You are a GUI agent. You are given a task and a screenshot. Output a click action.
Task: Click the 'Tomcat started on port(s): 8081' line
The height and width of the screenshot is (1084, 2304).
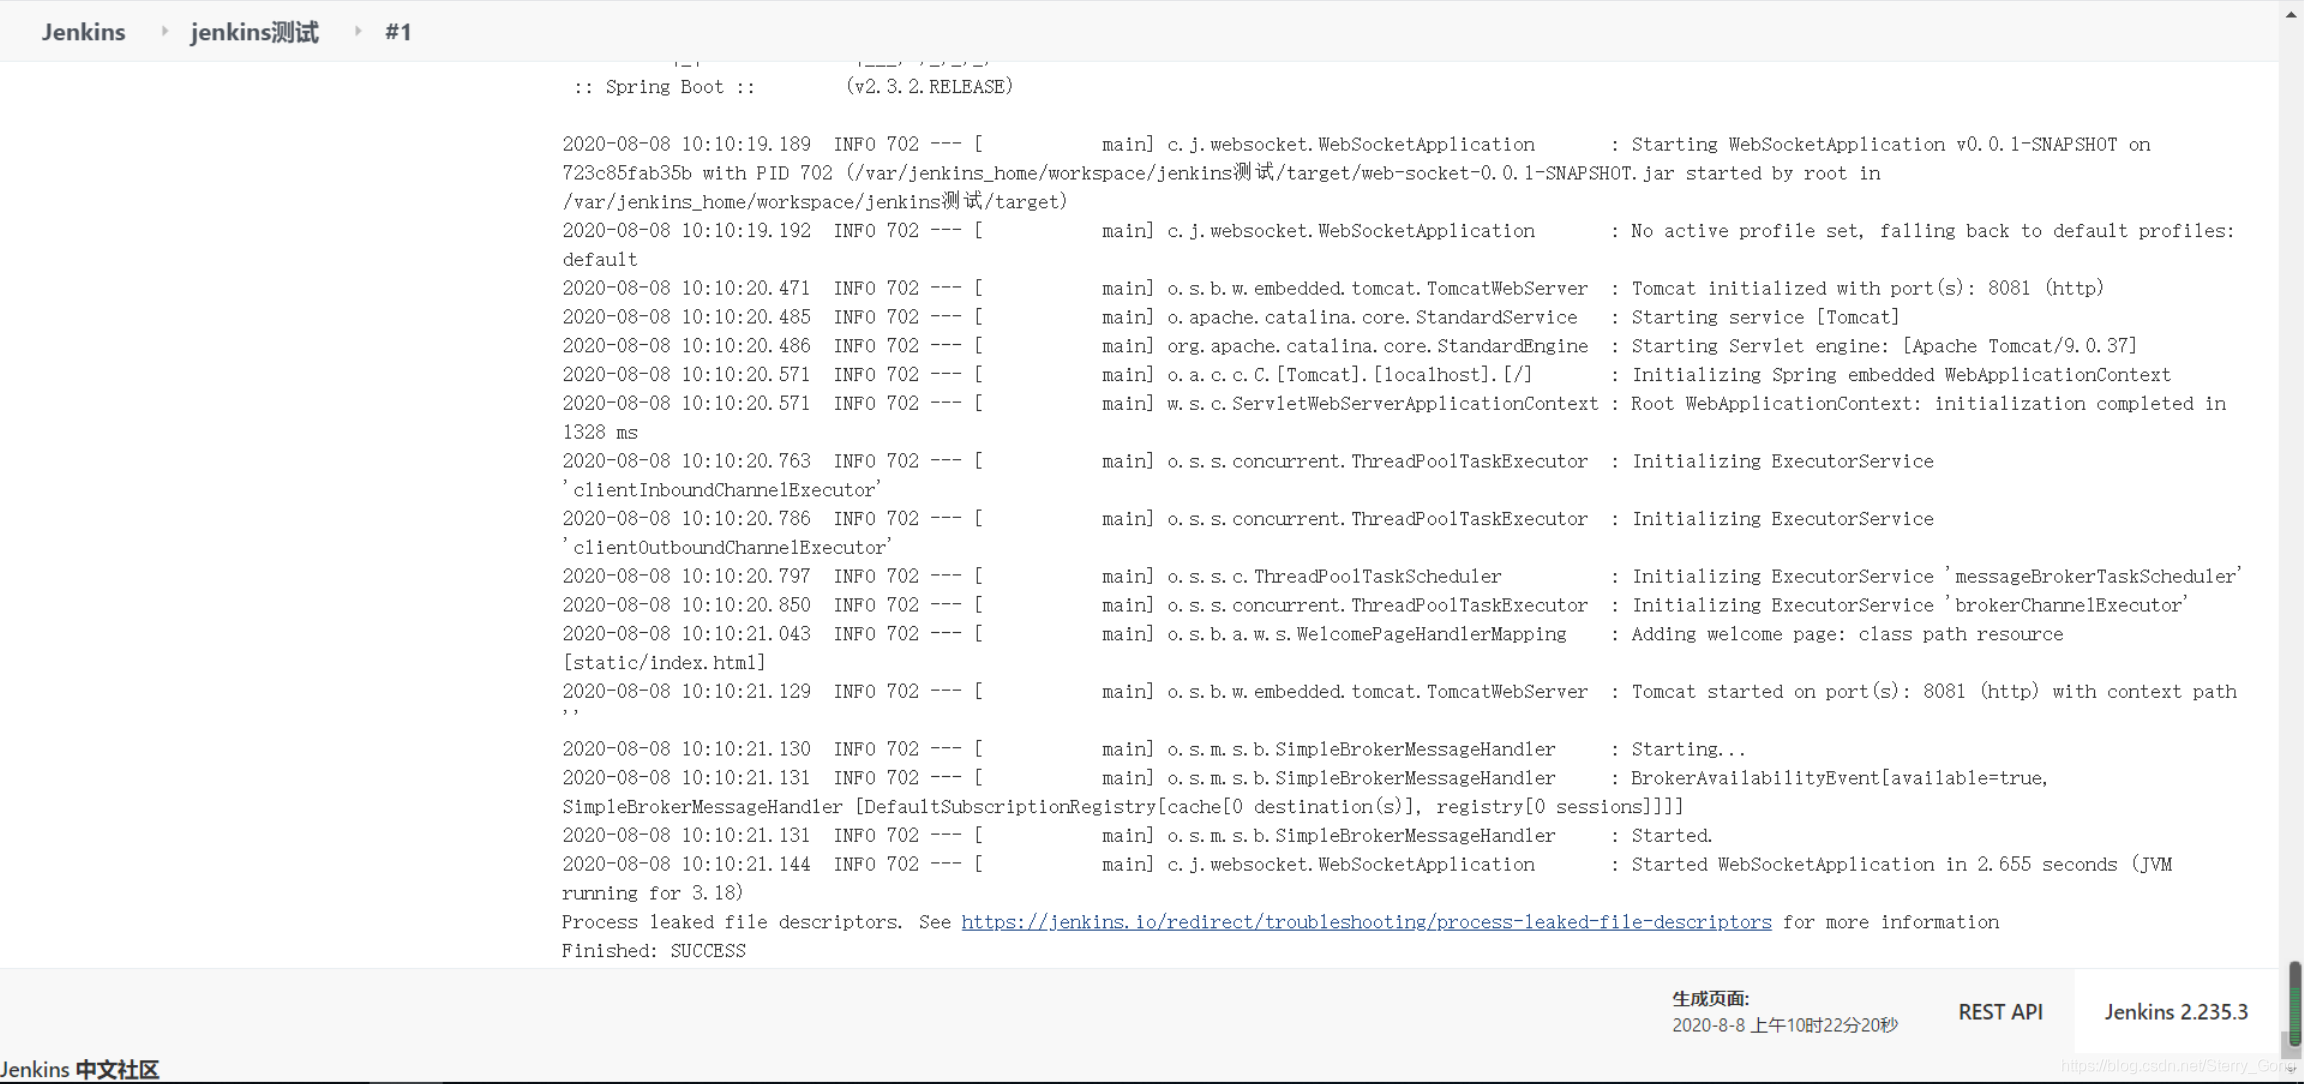coord(1399,692)
